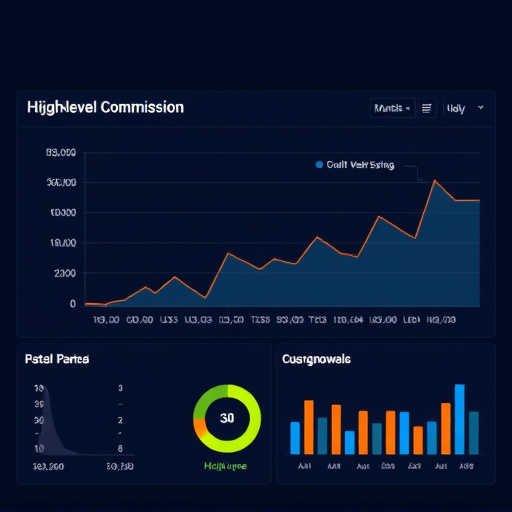512x512 pixels.
Task: Click the 83,000 y-axis label
Action: pos(61,153)
